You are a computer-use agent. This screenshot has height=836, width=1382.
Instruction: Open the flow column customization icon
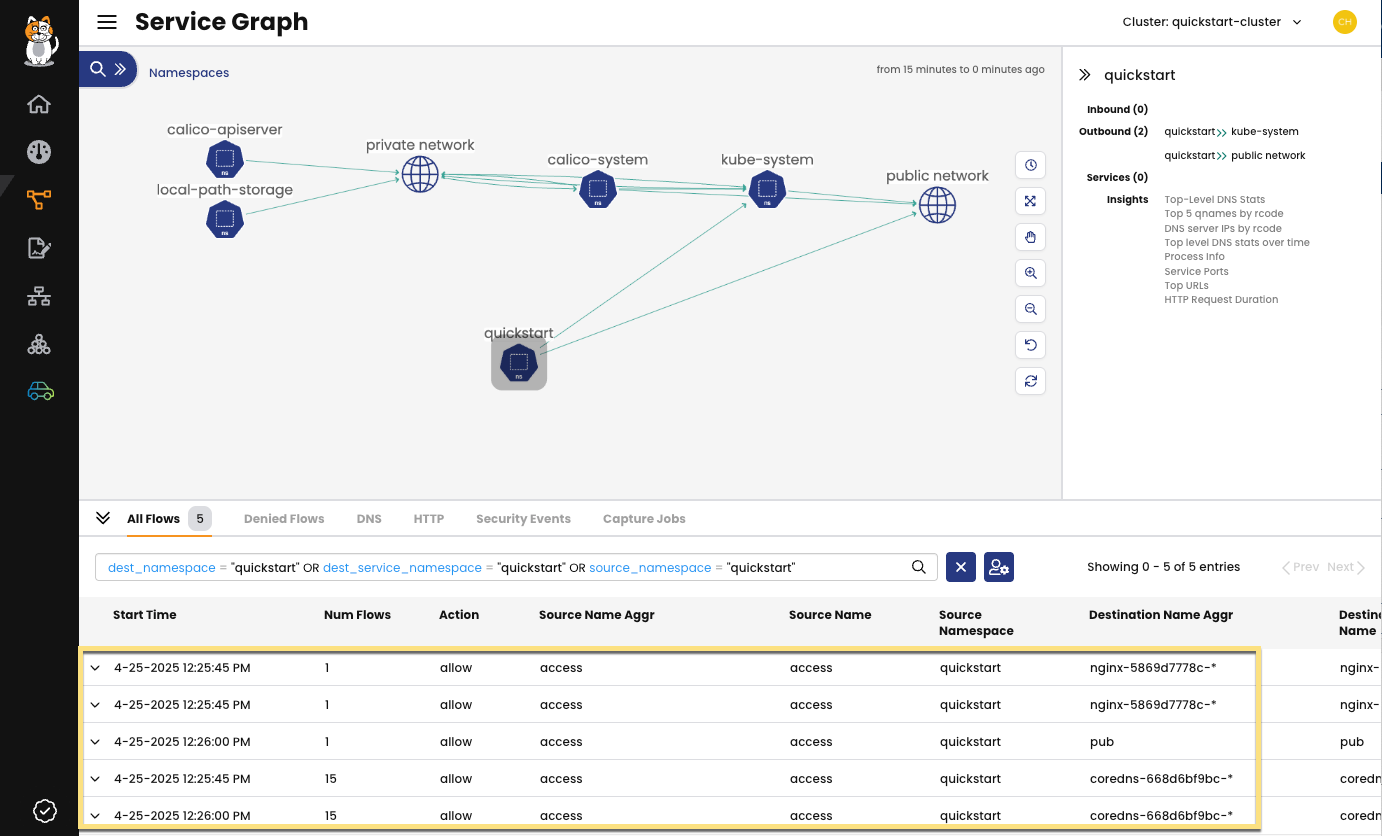pyautogui.click(x=998, y=567)
